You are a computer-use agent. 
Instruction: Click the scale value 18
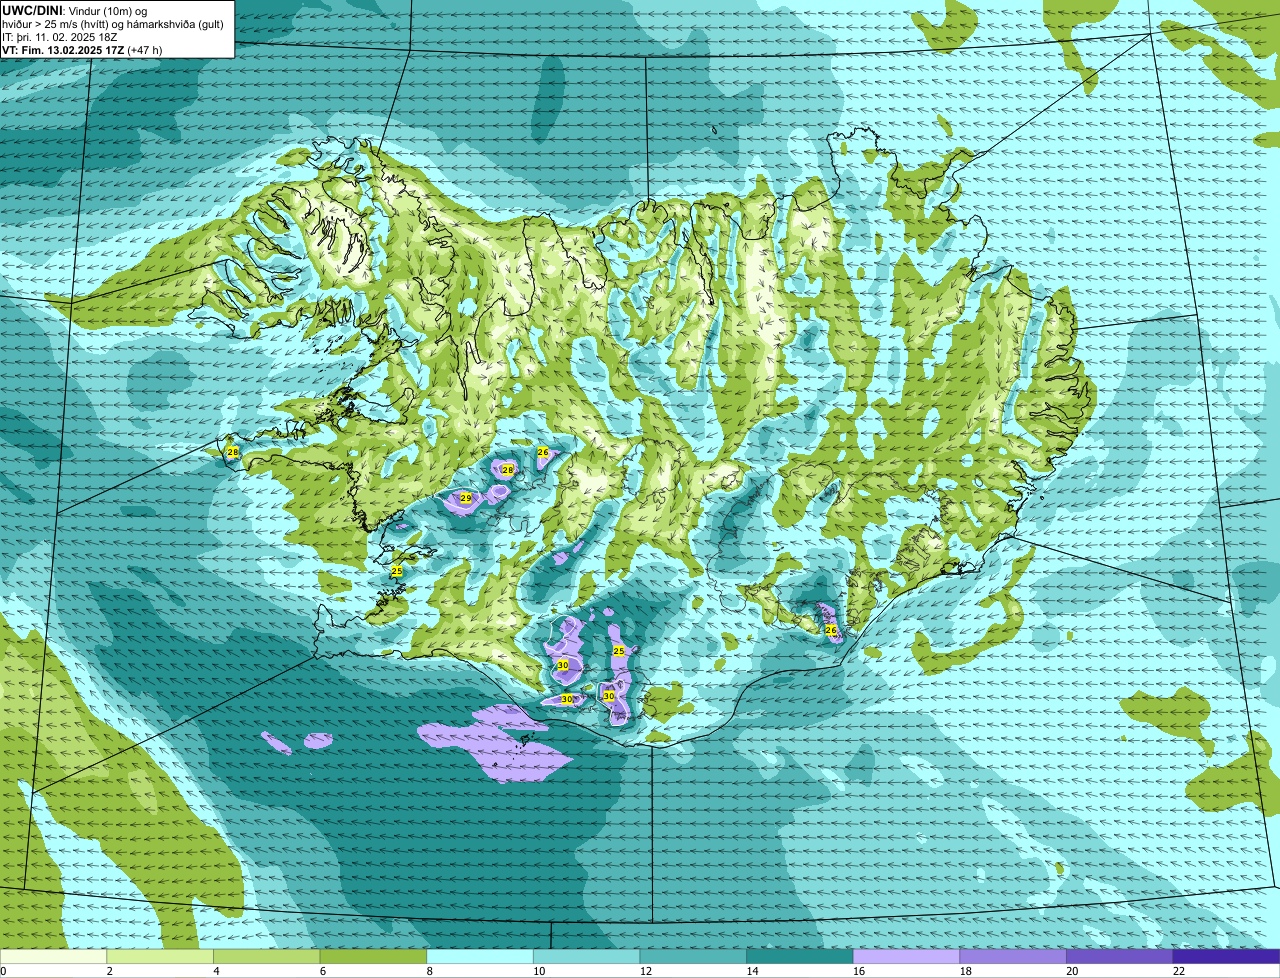pos(966,971)
